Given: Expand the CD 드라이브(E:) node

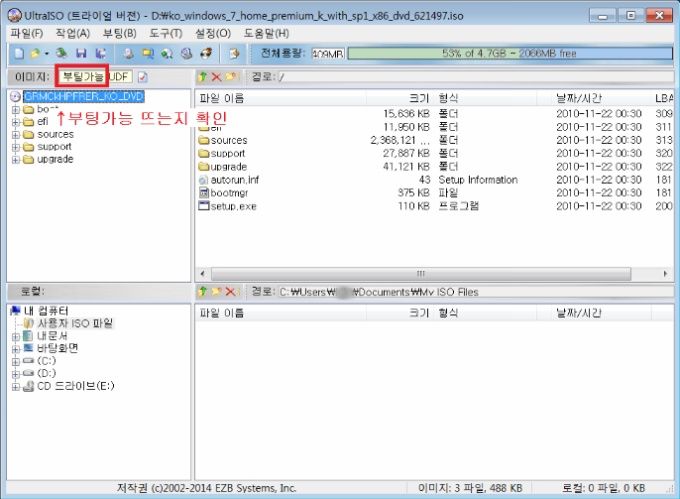Looking at the screenshot, I should (x=16, y=387).
